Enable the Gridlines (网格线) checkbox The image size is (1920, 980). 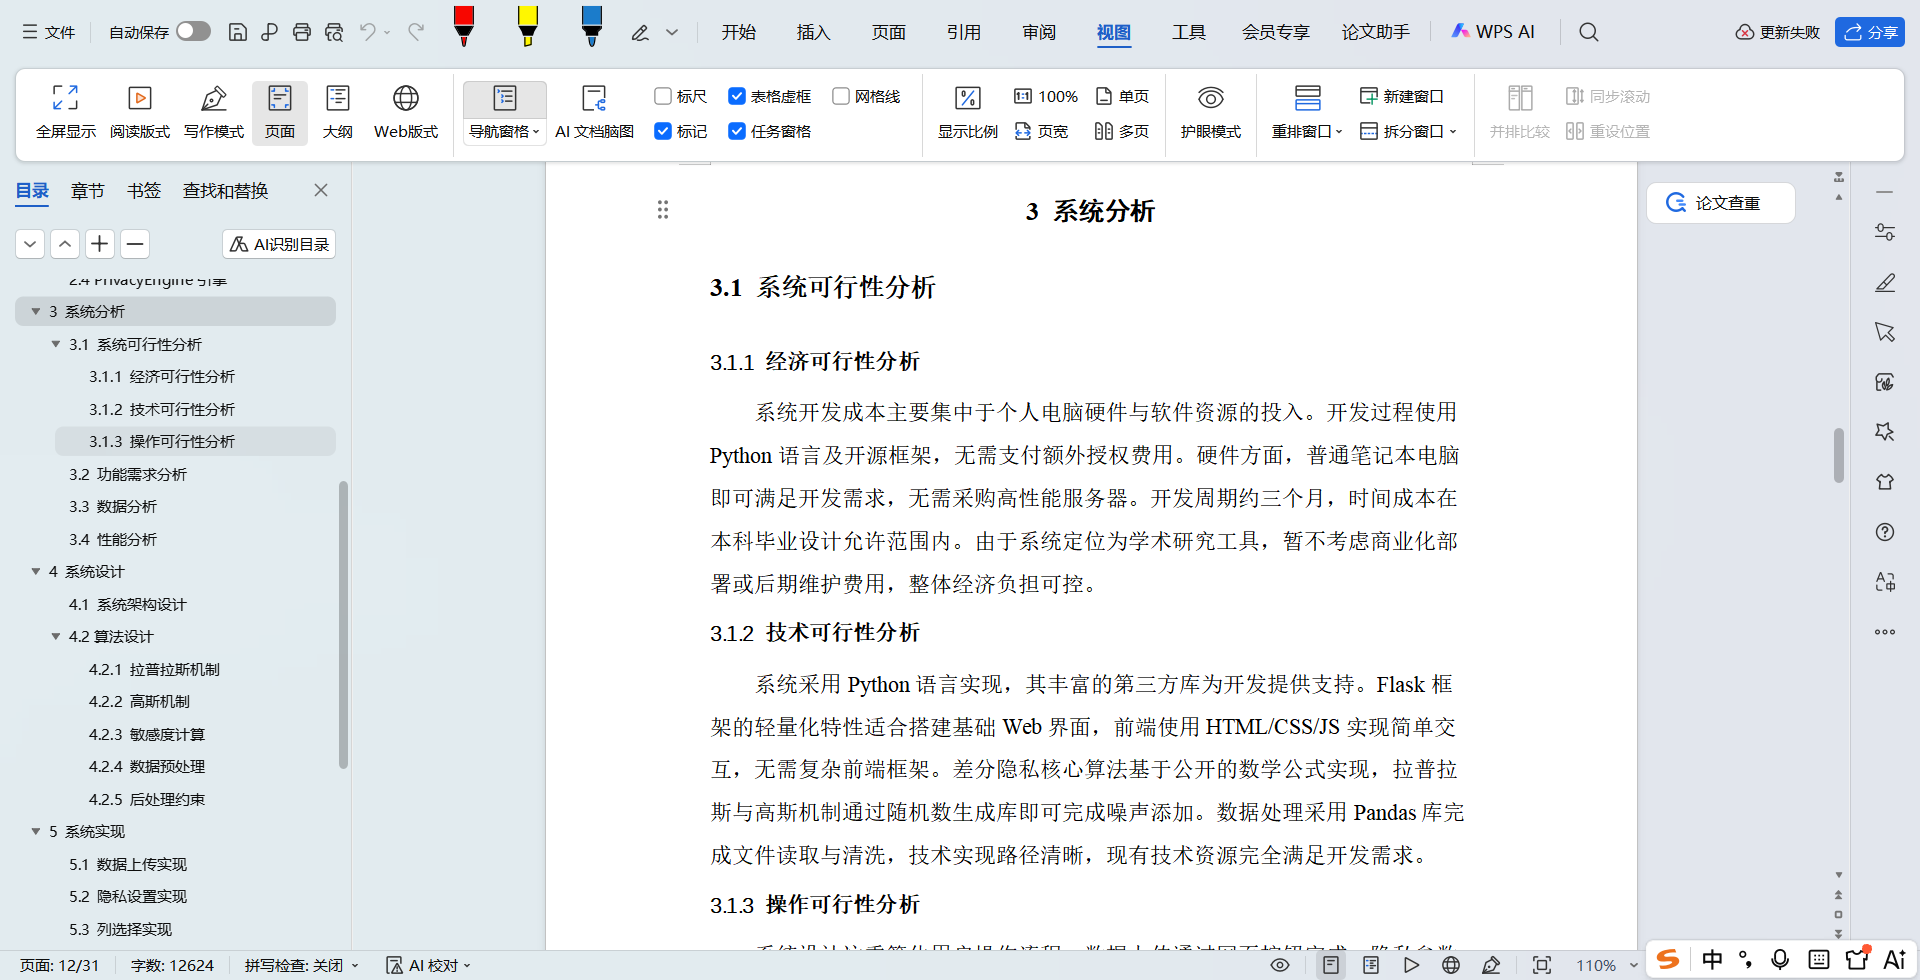coord(841,96)
